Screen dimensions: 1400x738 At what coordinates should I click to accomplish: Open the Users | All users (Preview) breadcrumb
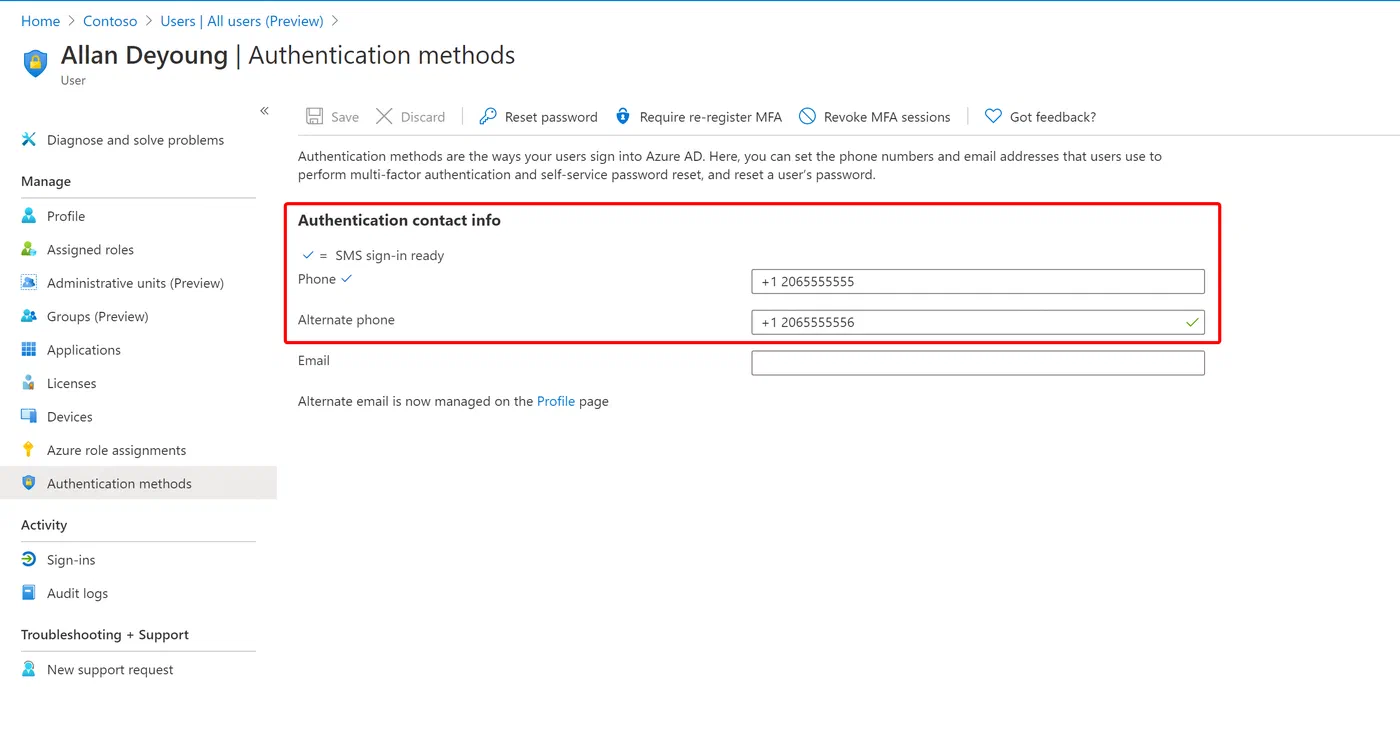coord(242,21)
